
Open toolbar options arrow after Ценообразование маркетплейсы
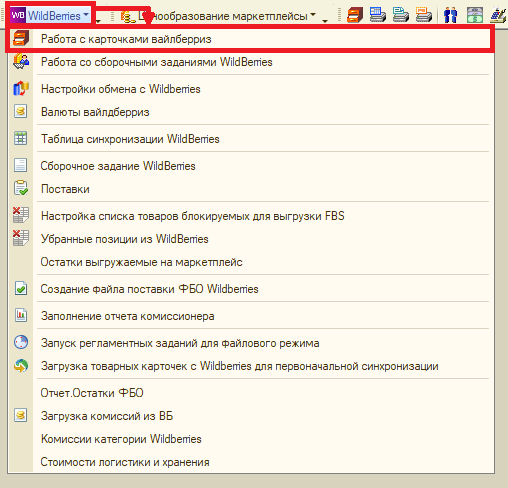[325, 21]
